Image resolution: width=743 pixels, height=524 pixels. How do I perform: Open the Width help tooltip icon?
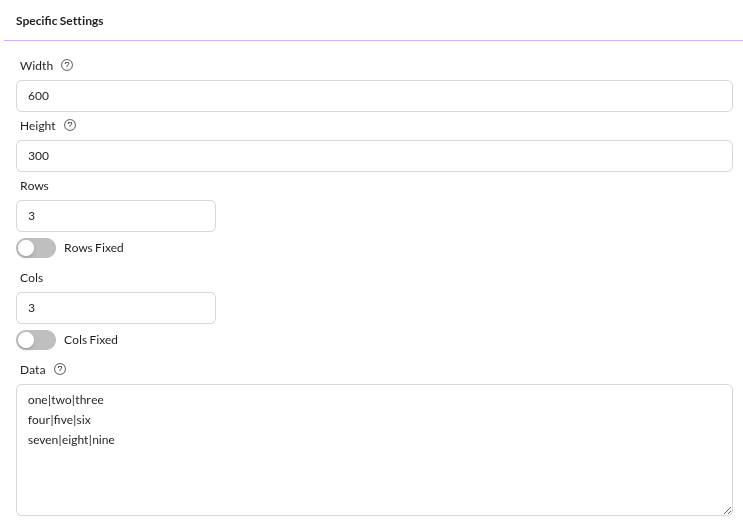tap(67, 65)
